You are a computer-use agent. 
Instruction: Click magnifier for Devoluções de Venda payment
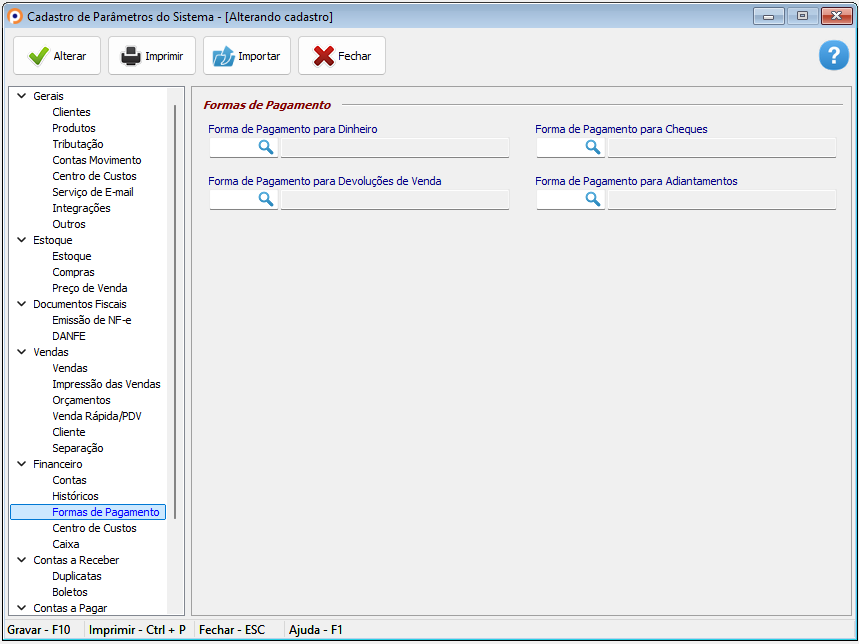(266, 199)
